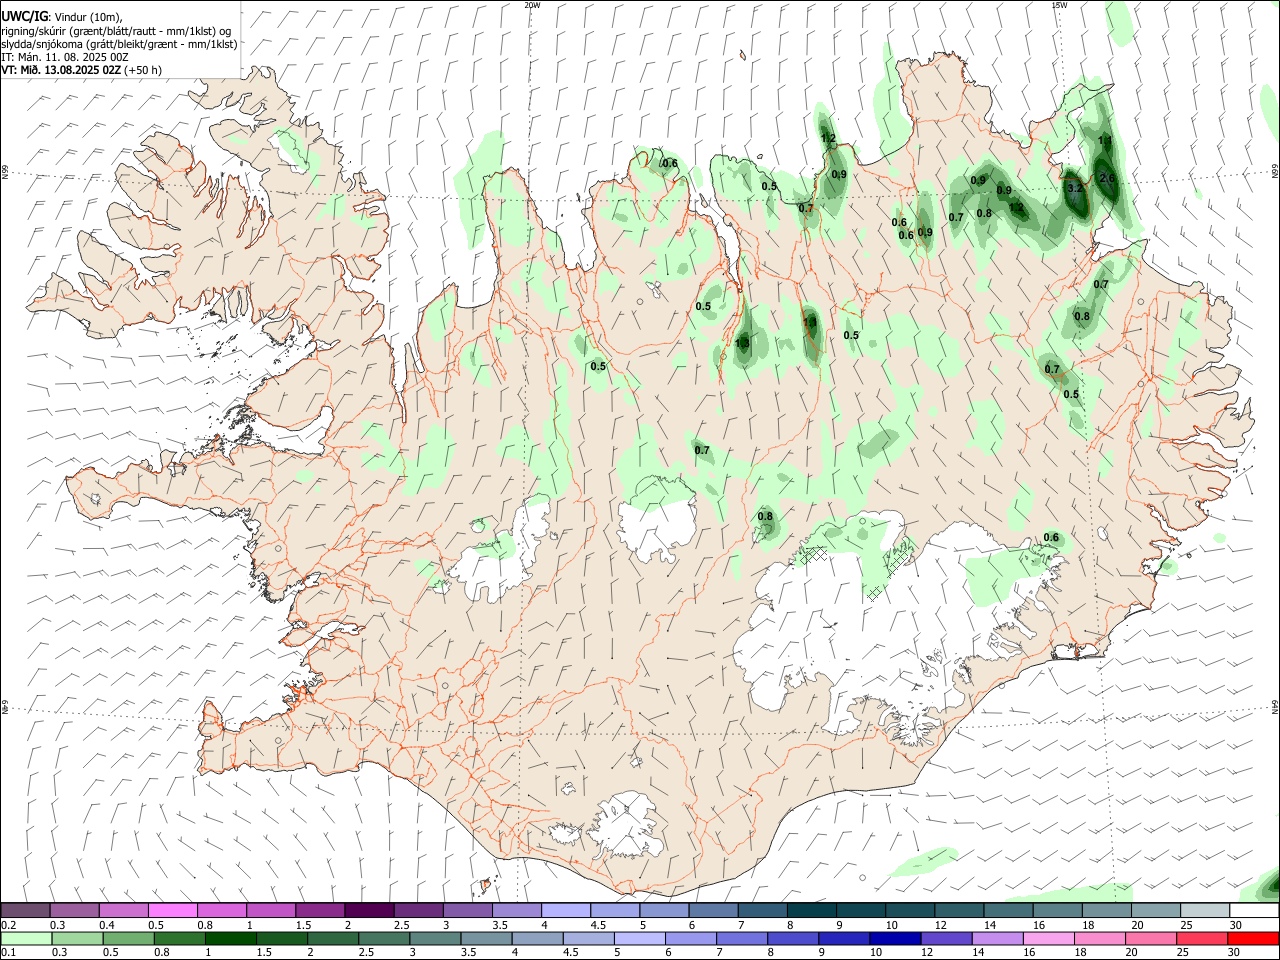Select the palest green 0.1 swatch in lower legend row
Viewport: 1280px width, 960px height.
click(26, 939)
